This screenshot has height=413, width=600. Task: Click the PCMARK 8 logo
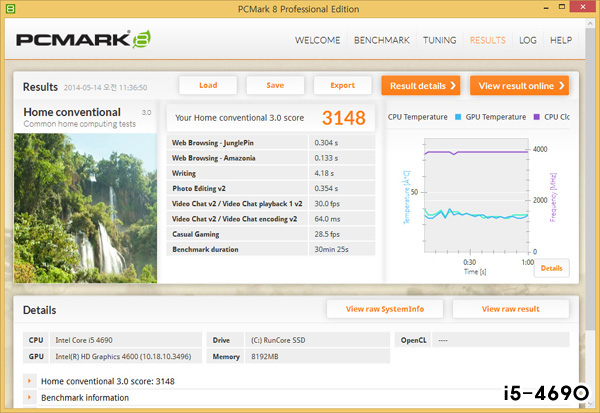click(x=83, y=39)
